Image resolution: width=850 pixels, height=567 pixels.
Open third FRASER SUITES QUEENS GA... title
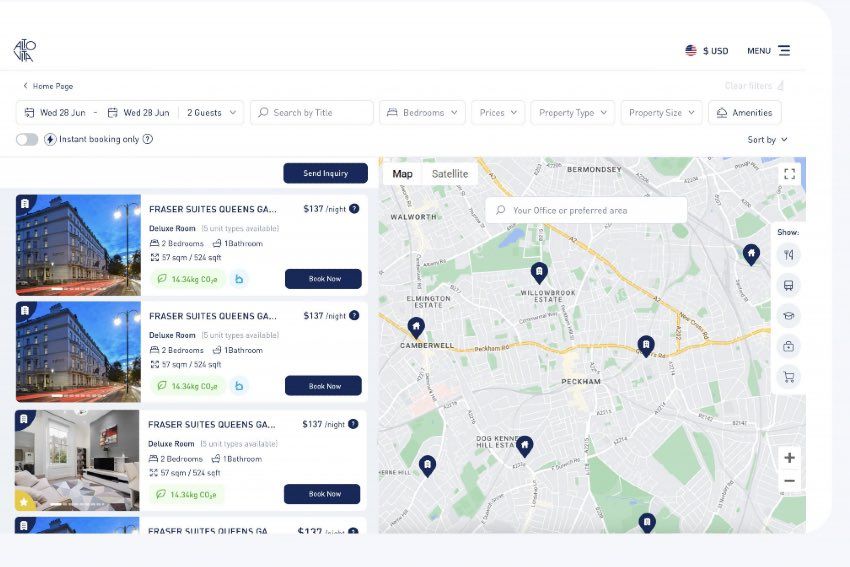211,424
